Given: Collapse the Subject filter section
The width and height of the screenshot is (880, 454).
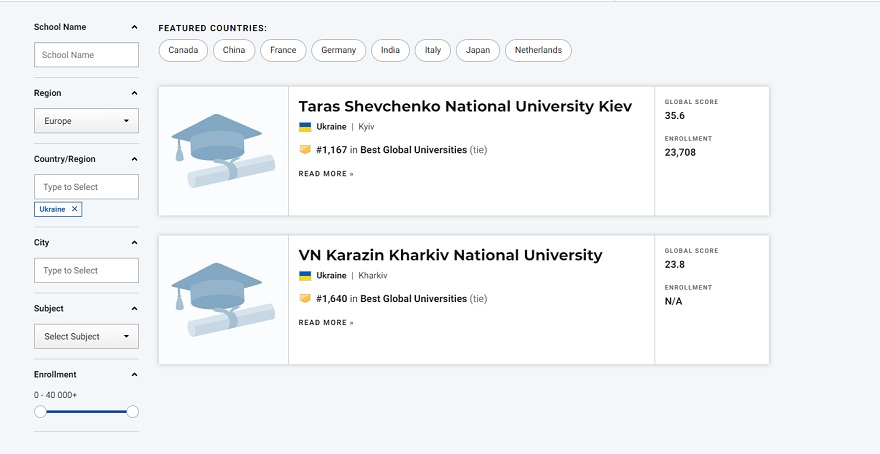Looking at the screenshot, I should click(134, 309).
